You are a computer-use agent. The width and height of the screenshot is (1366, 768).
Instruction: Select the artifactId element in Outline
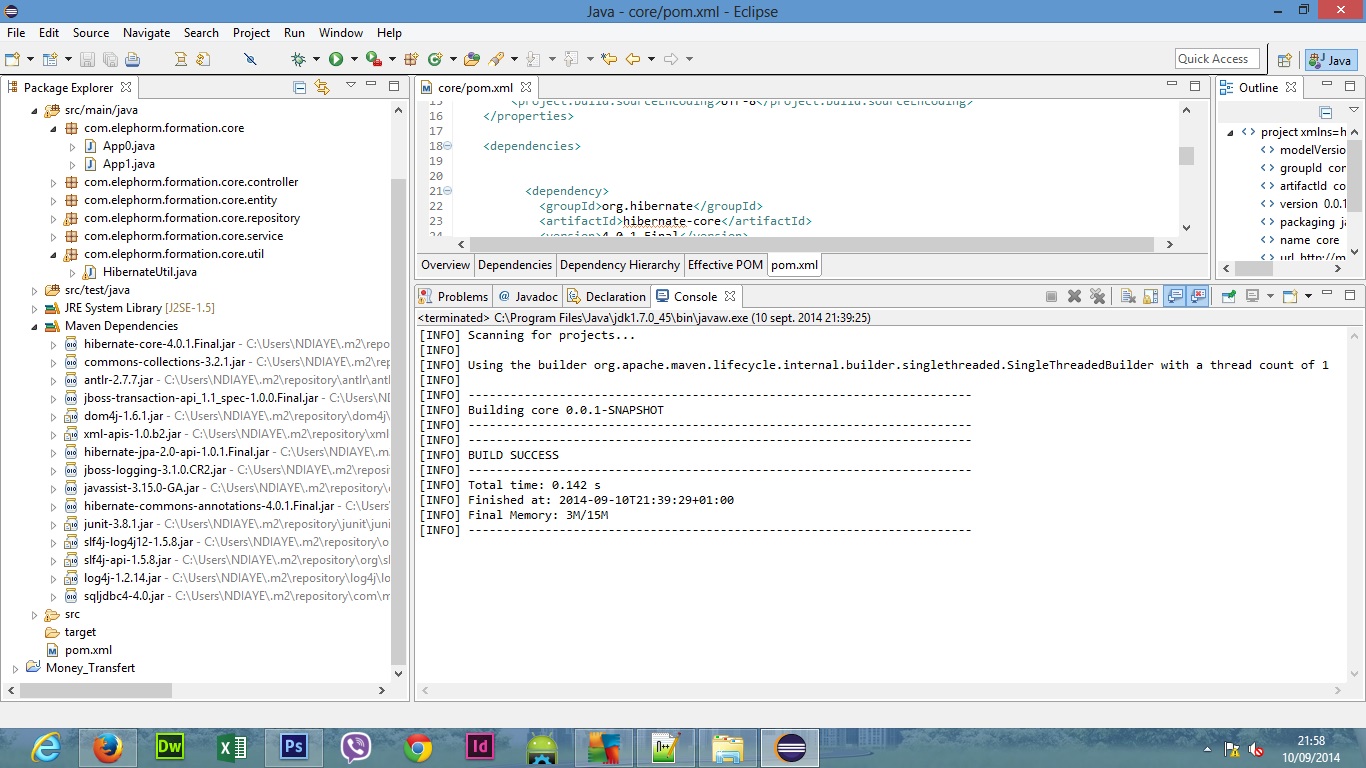(1304, 186)
